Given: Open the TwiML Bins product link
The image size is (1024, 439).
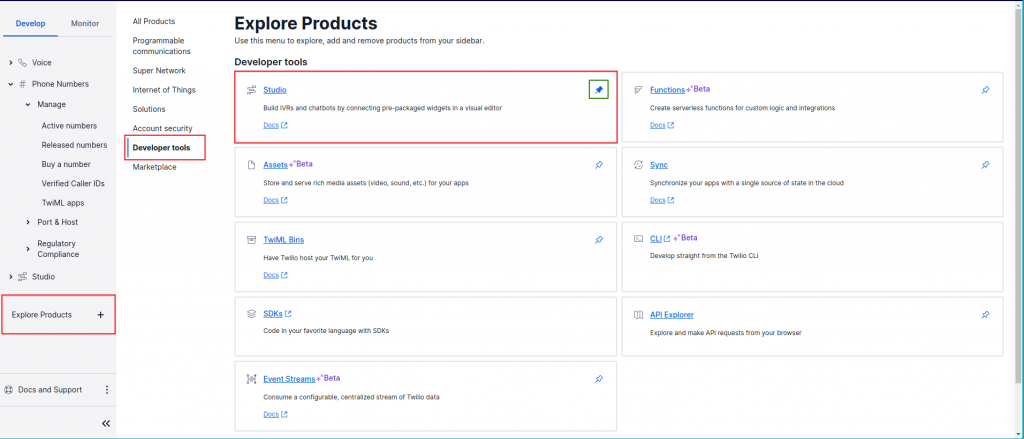Looking at the screenshot, I should tap(283, 240).
